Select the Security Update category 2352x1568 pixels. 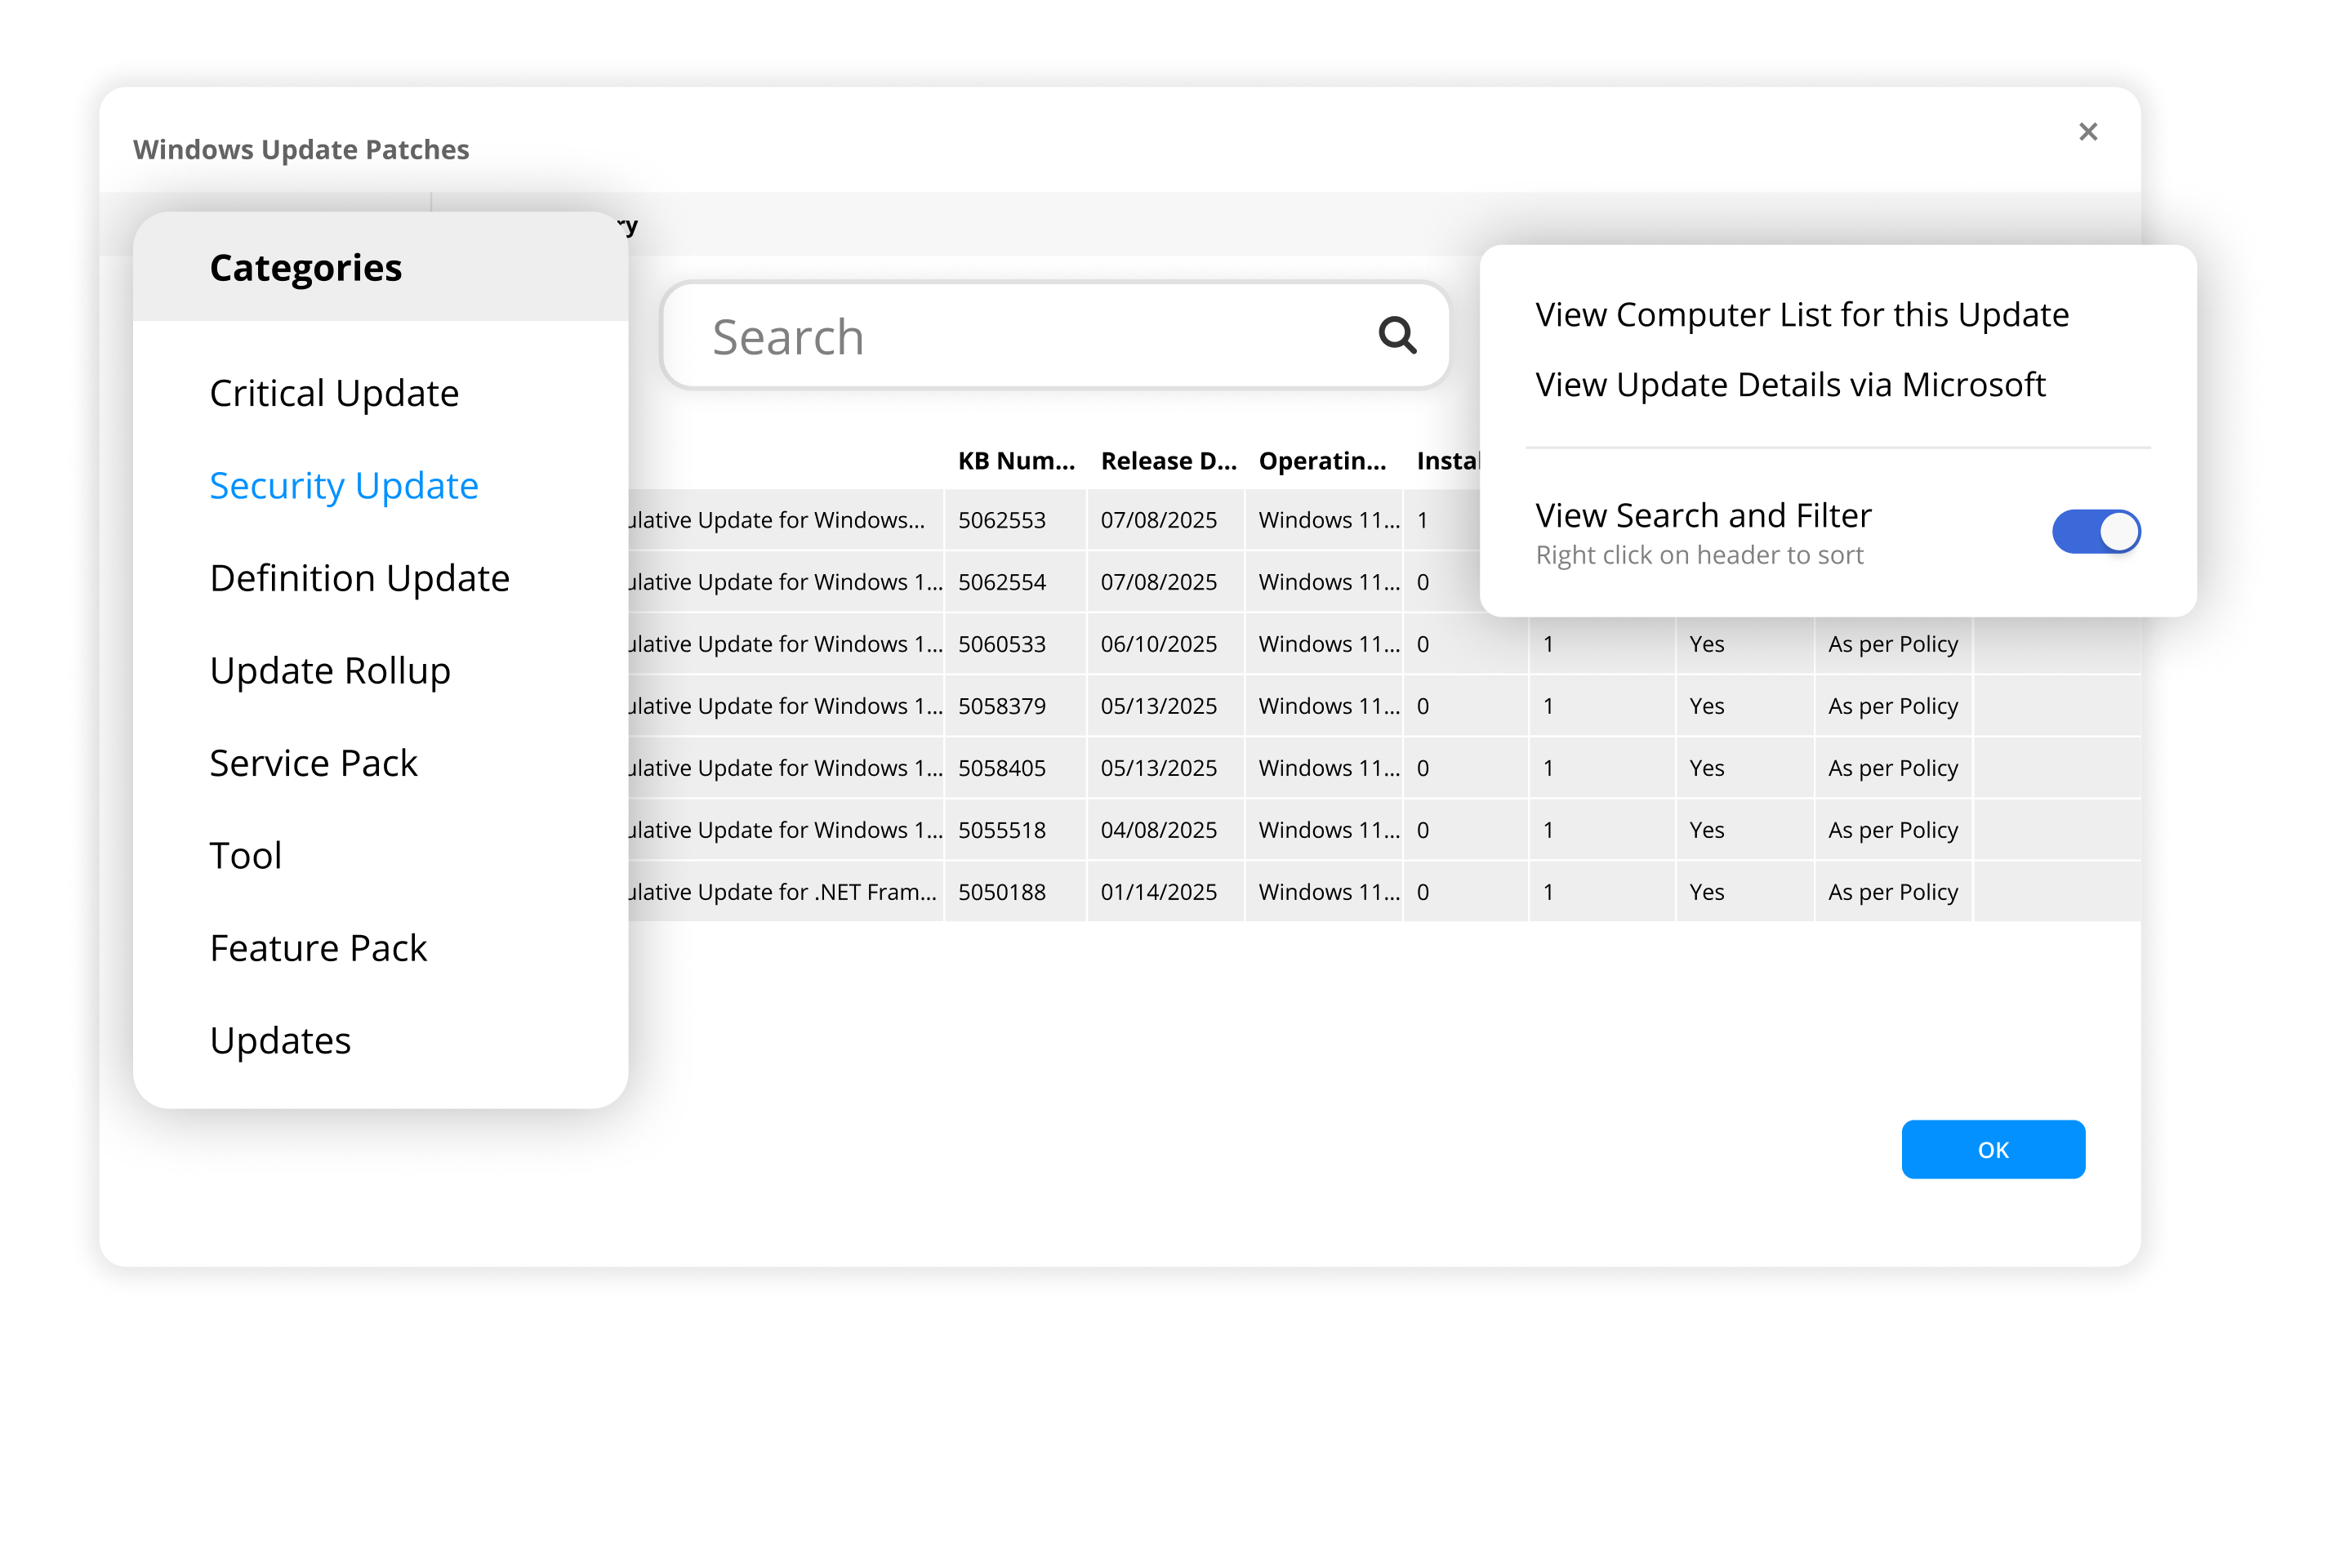pyautogui.click(x=344, y=486)
